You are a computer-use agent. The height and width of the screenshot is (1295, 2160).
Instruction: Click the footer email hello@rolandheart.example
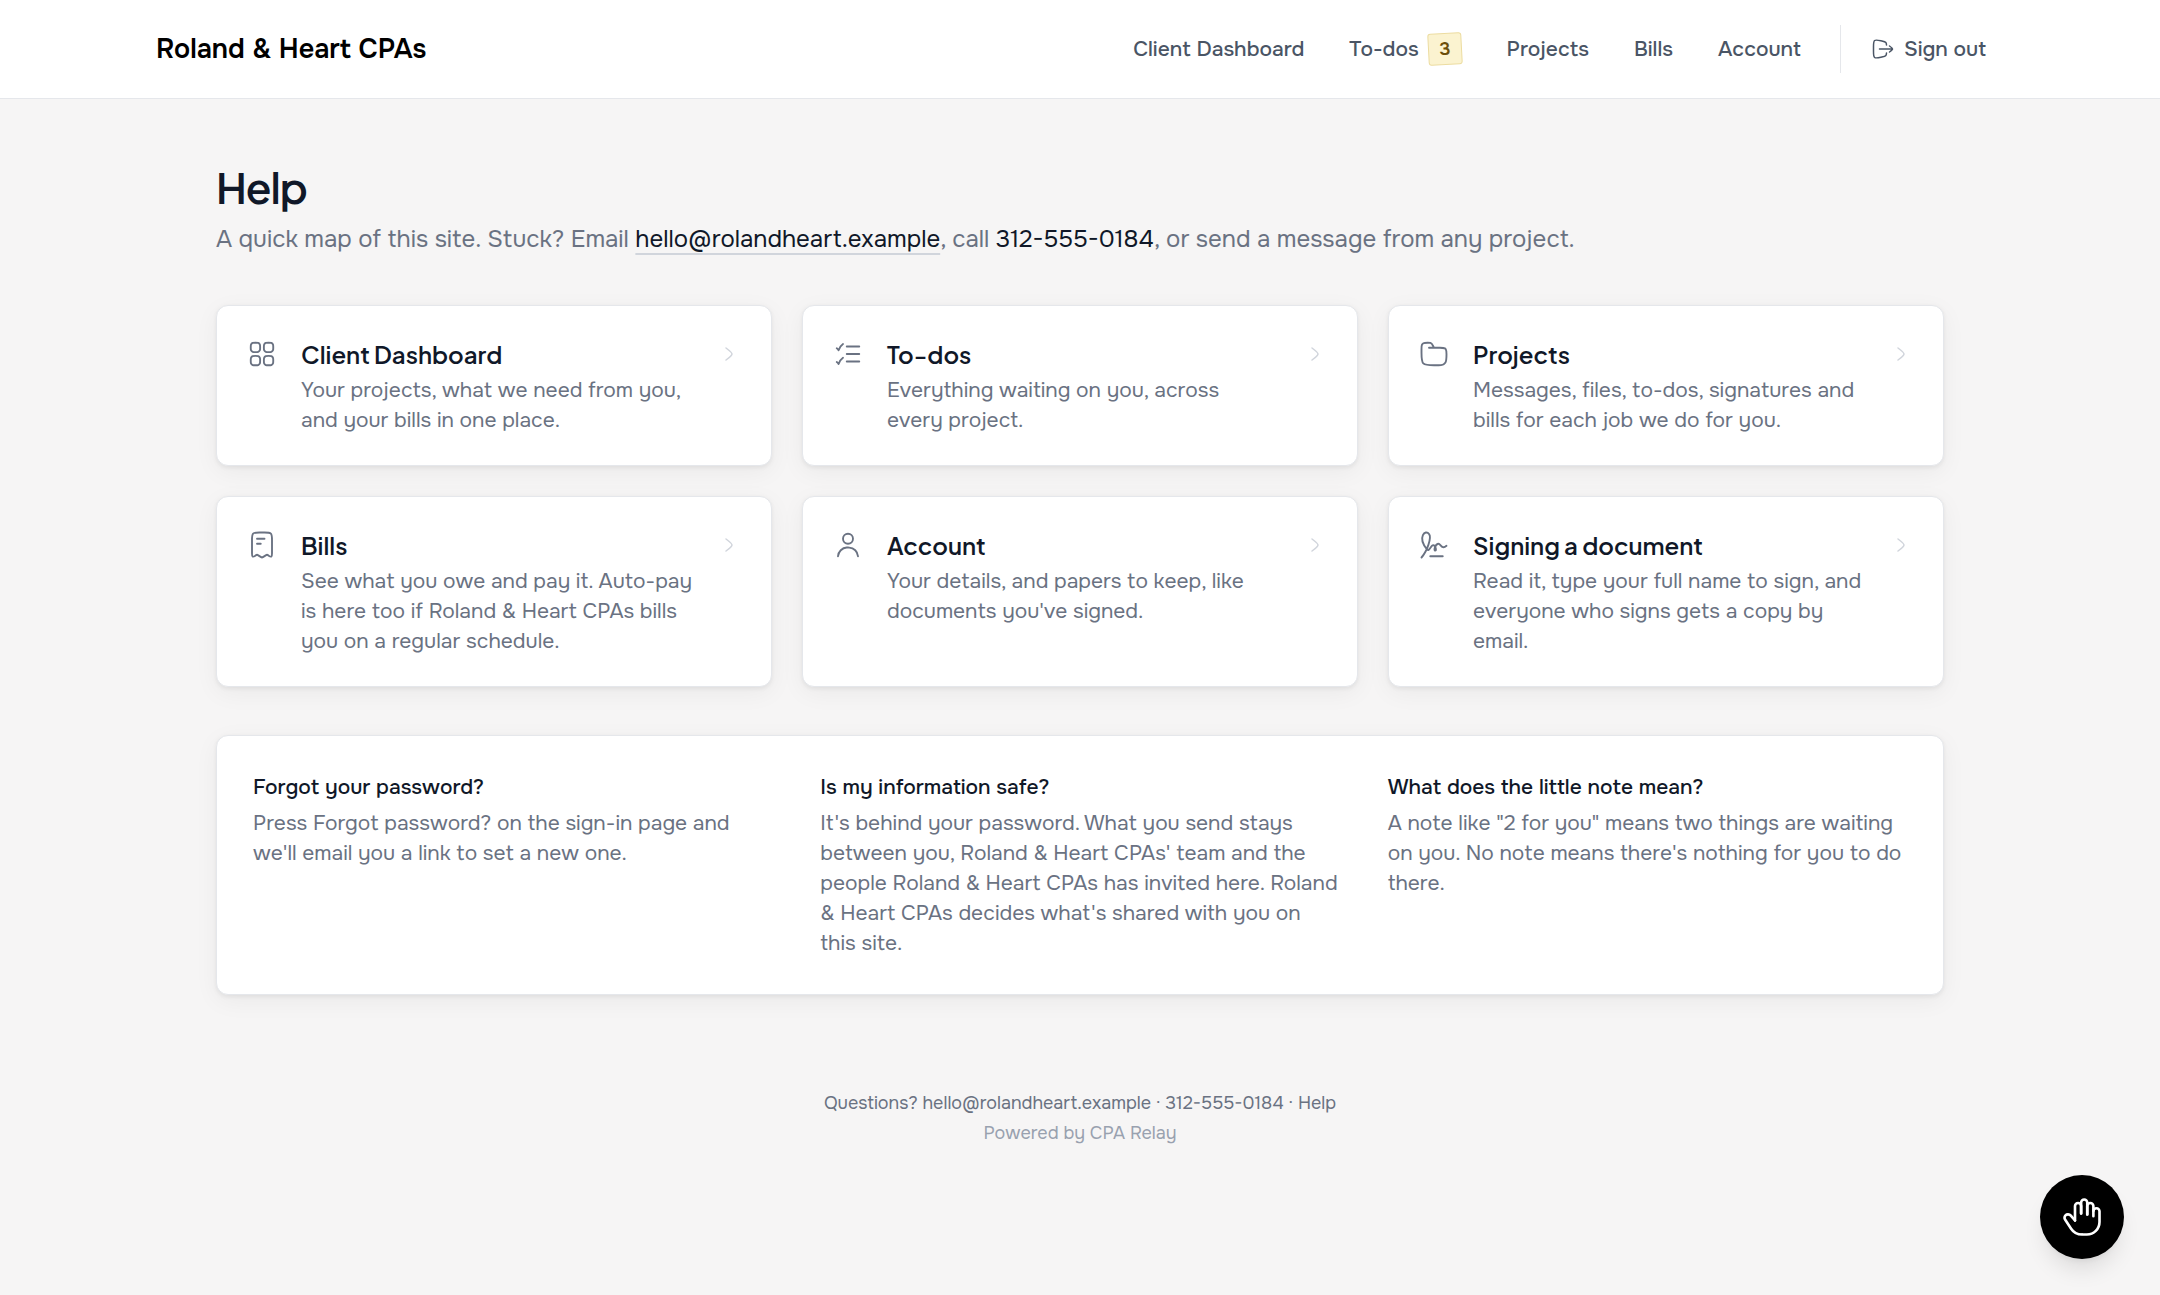[x=1036, y=1103]
